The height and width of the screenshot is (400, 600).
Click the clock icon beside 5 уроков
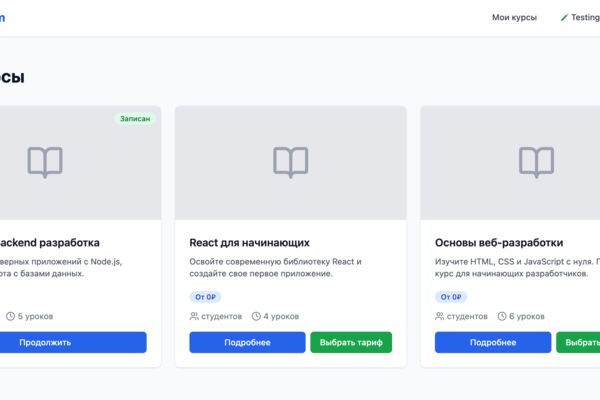click(x=10, y=316)
